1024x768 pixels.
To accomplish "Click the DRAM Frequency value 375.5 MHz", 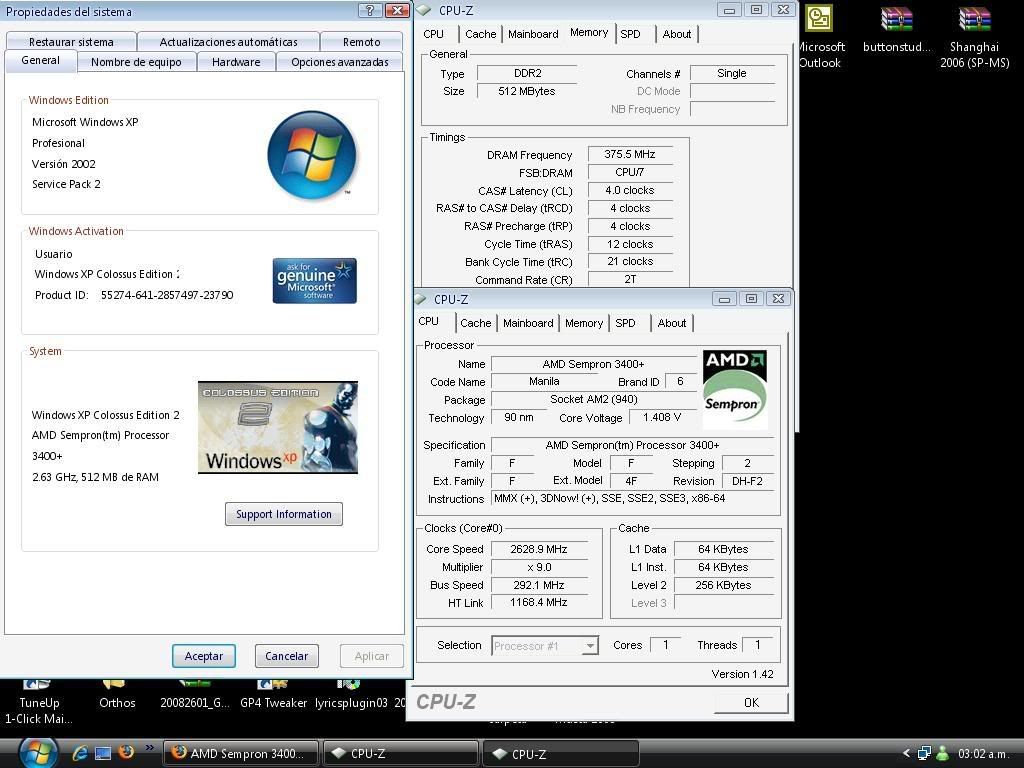I will click(630, 154).
